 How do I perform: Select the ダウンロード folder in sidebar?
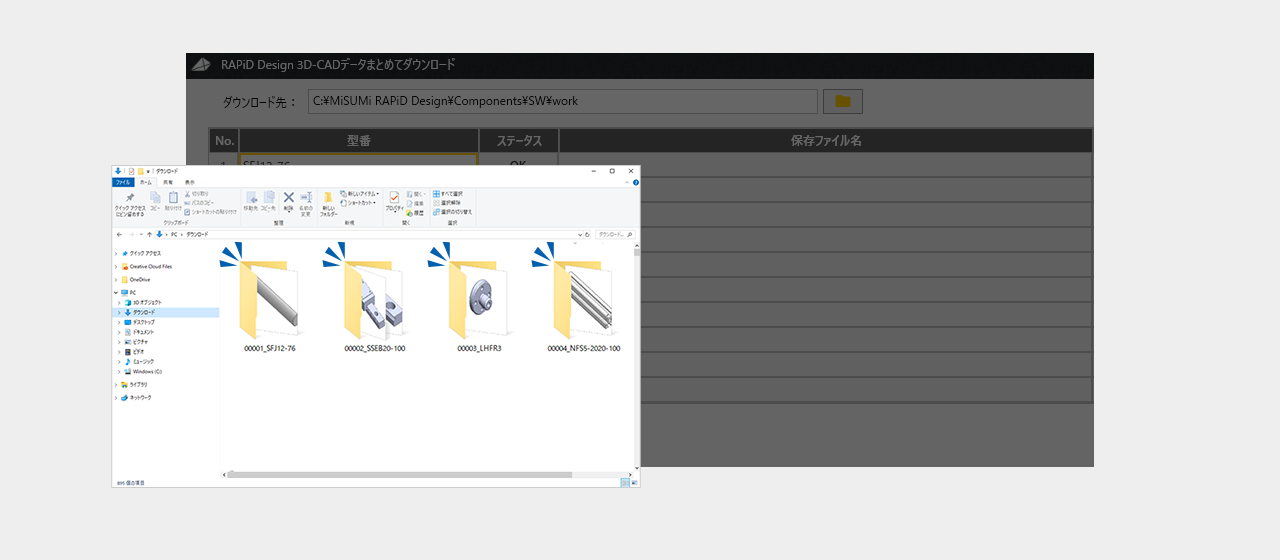point(144,312)
